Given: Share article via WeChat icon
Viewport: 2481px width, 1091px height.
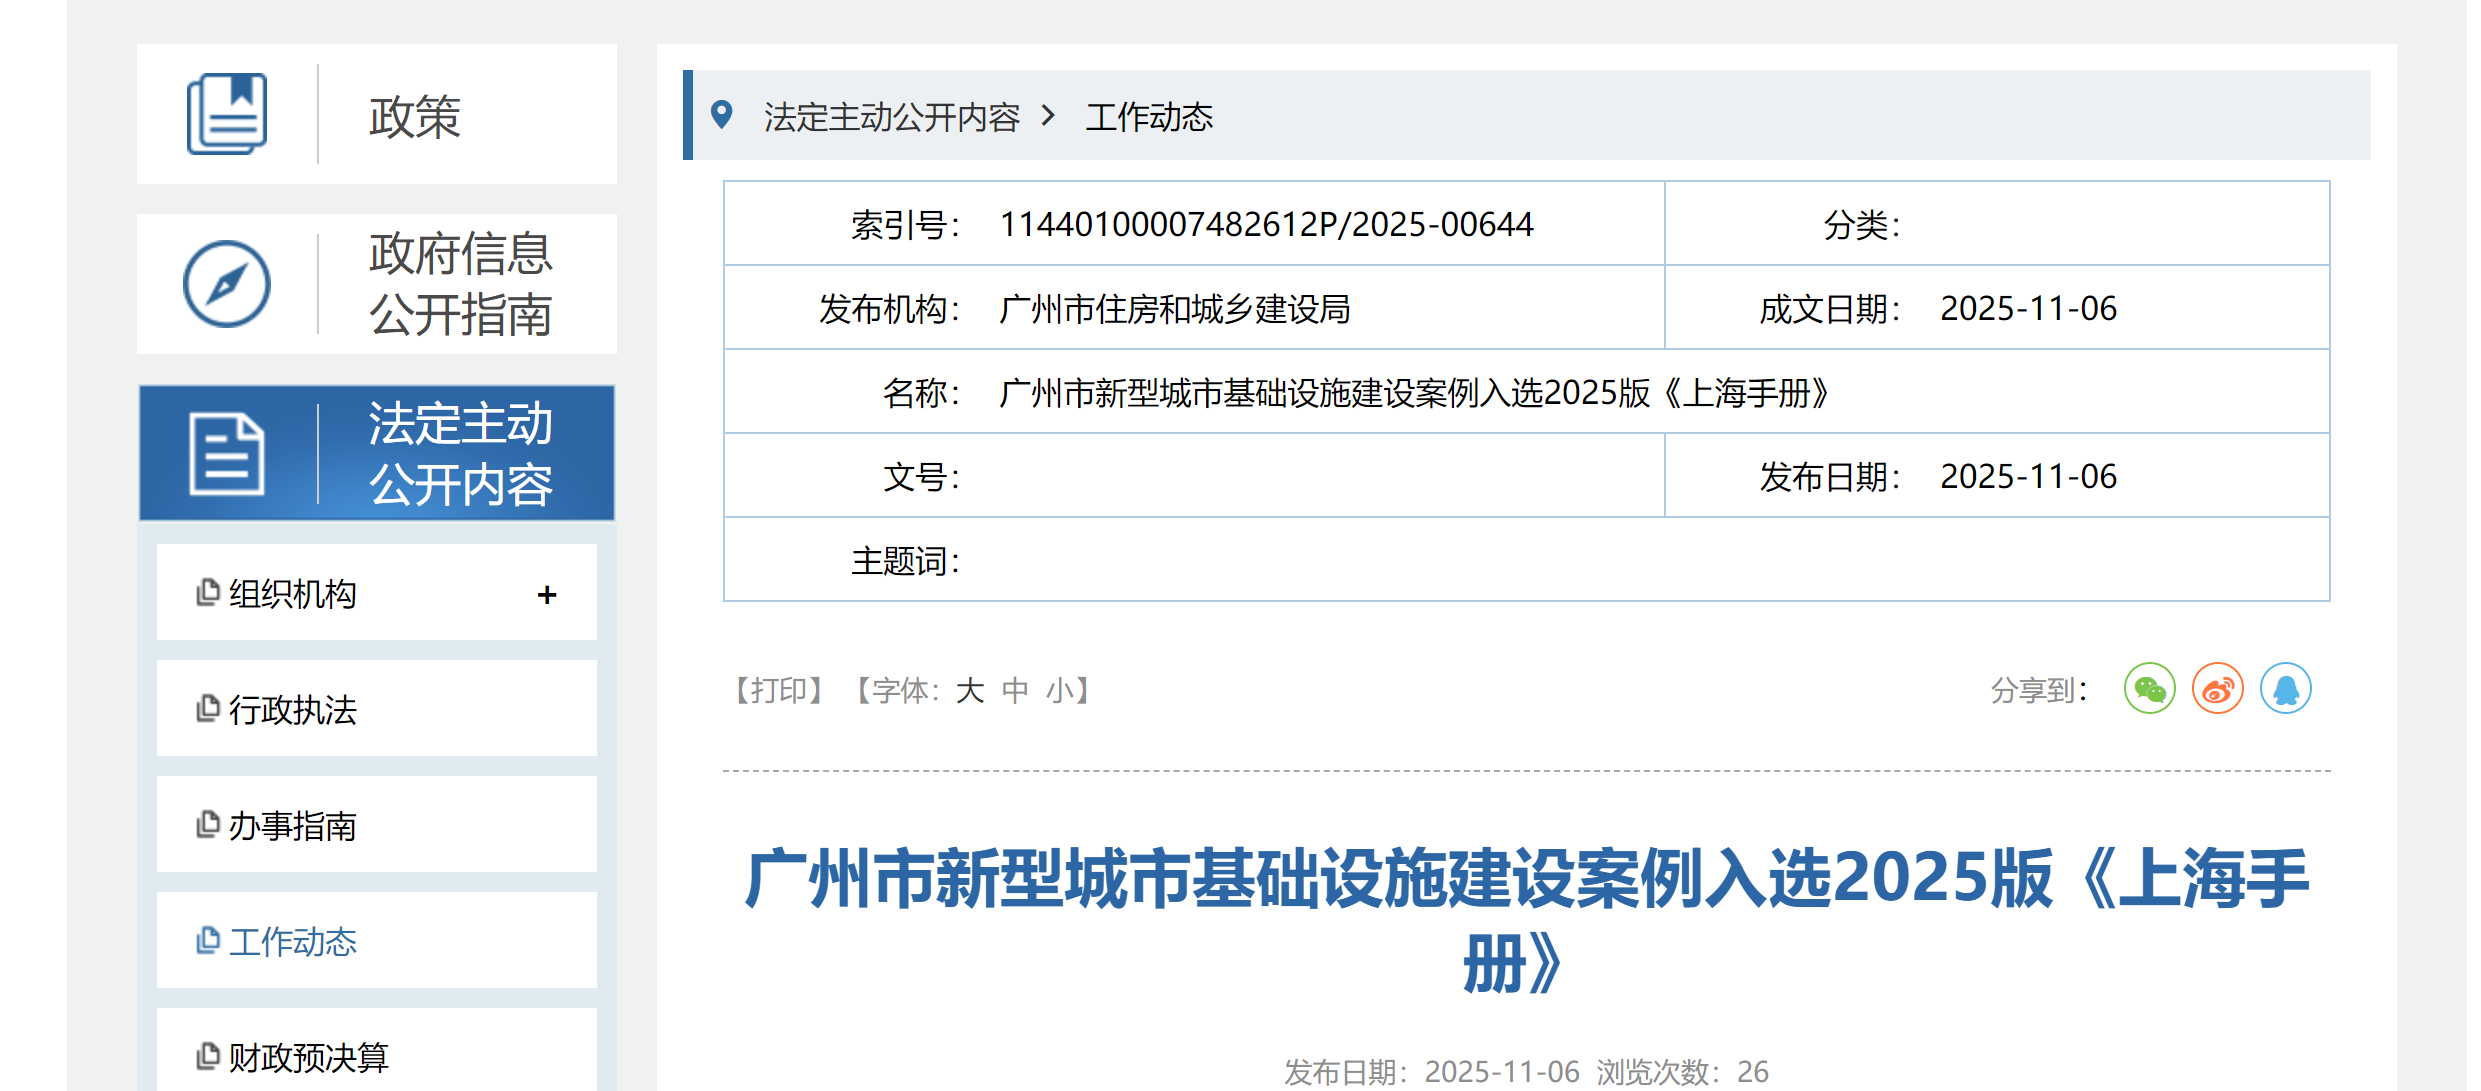Looking at the screenshot, I should click(2149, 689).
